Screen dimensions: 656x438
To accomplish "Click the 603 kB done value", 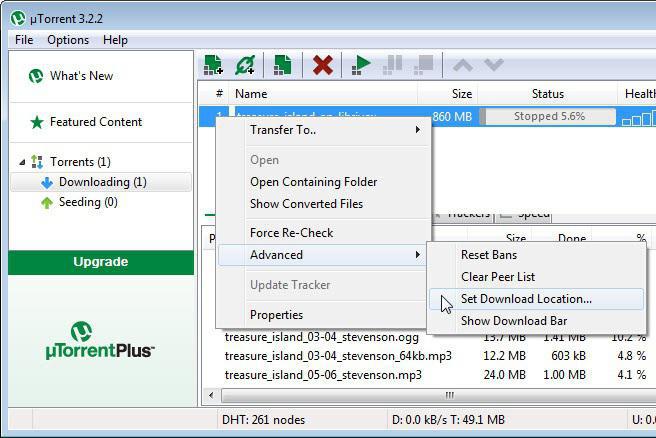I will (x=568, y=356).
